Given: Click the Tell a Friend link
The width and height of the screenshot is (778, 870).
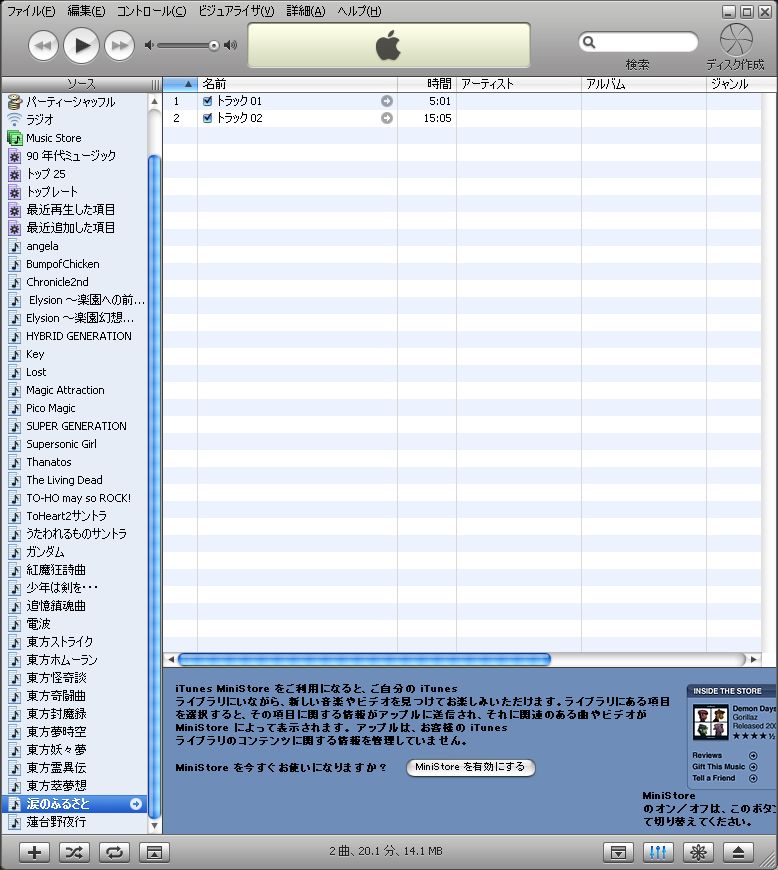Looking at the screenshot, I should [714, 778].
